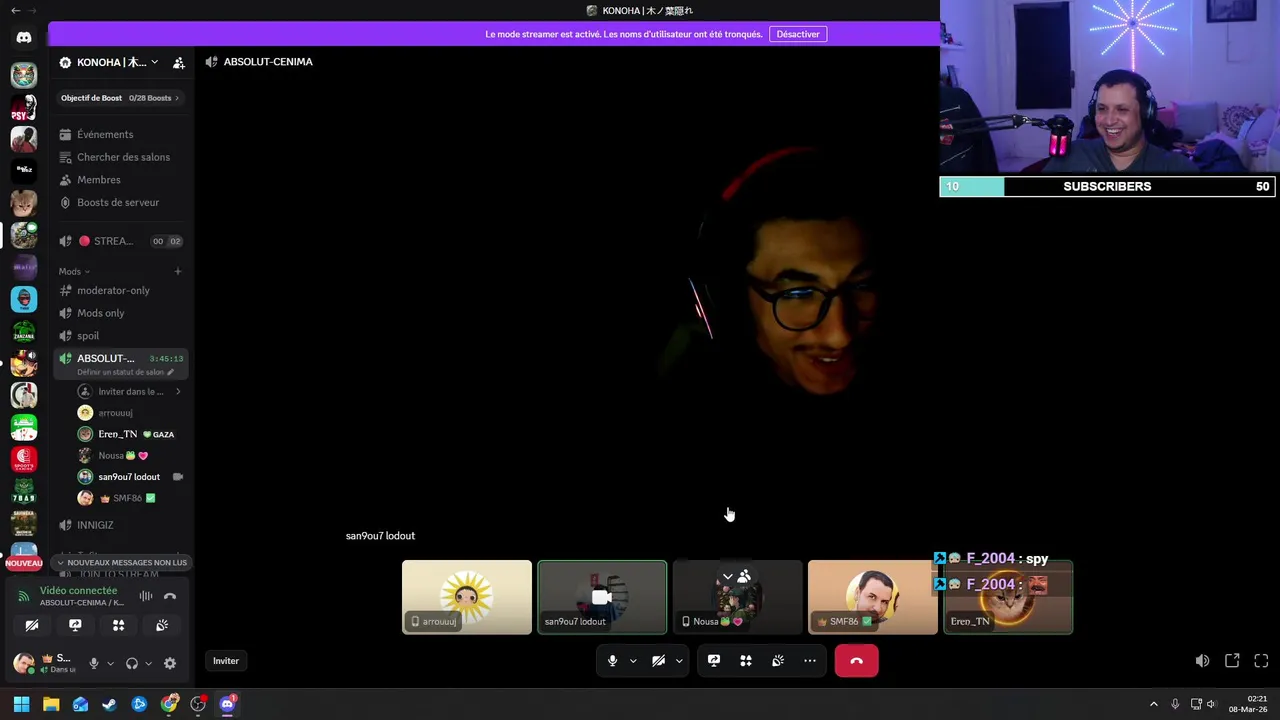Pop out the call window
This screenshot has width=1280, height=720.
click(x=1232, y=661)
